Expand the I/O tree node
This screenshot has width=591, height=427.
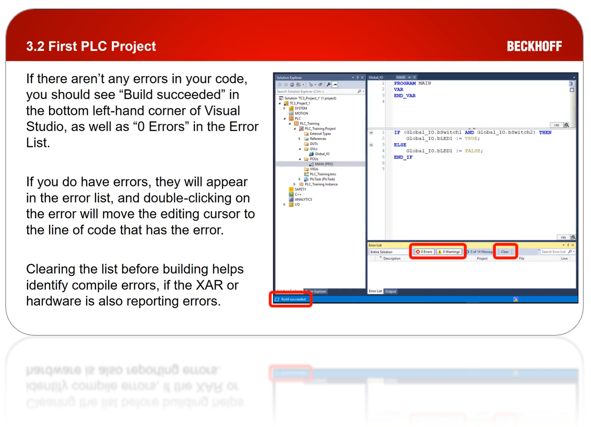(284, 204)
